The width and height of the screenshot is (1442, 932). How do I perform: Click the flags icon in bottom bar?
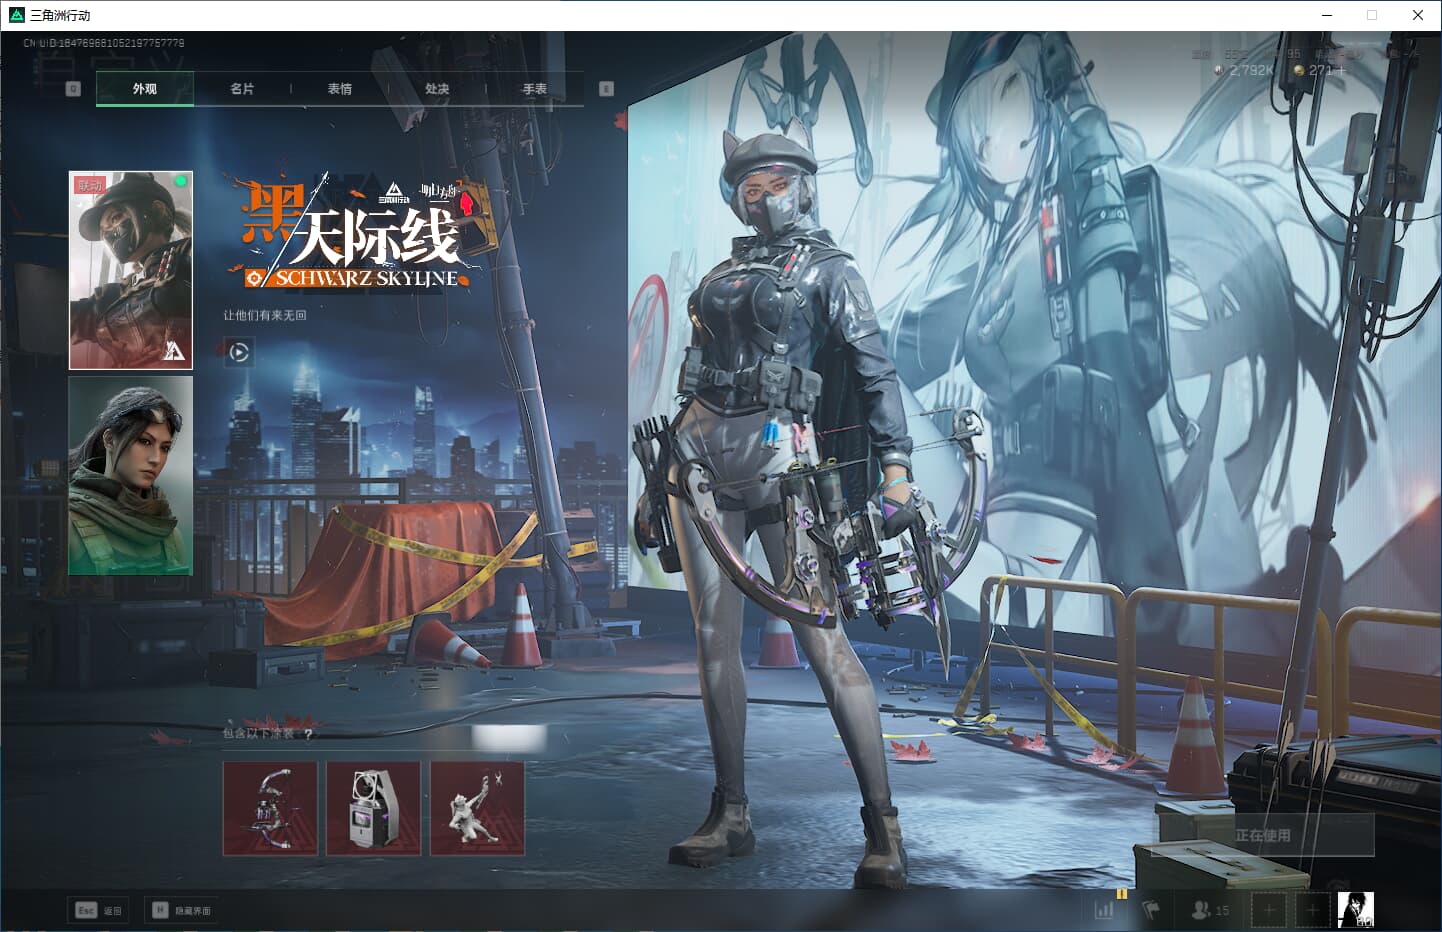[x=1151, y=910]
